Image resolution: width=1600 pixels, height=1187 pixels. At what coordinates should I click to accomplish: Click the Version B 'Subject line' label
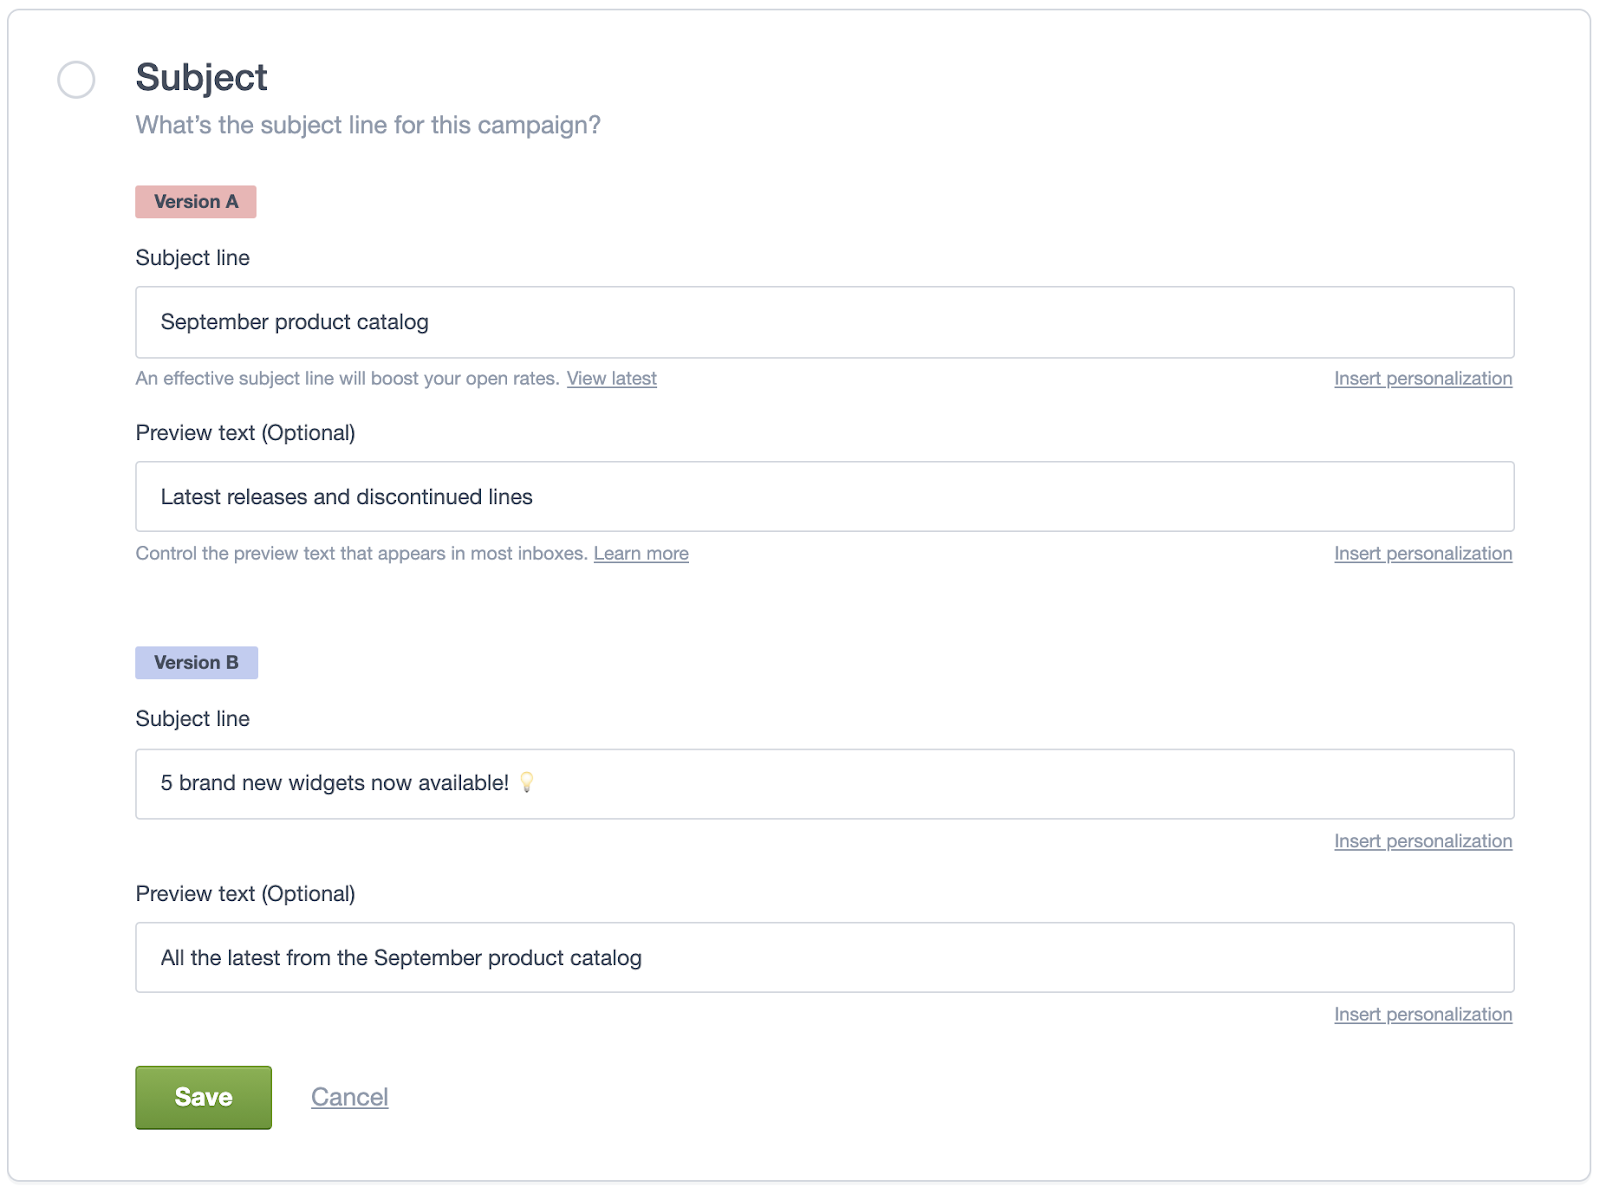193,719
